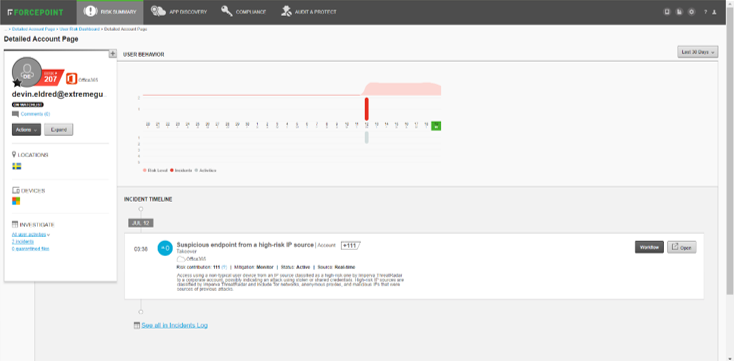The image size is (734, 361).
Task: Click the Compliance key icon
Action: (227, 11)
